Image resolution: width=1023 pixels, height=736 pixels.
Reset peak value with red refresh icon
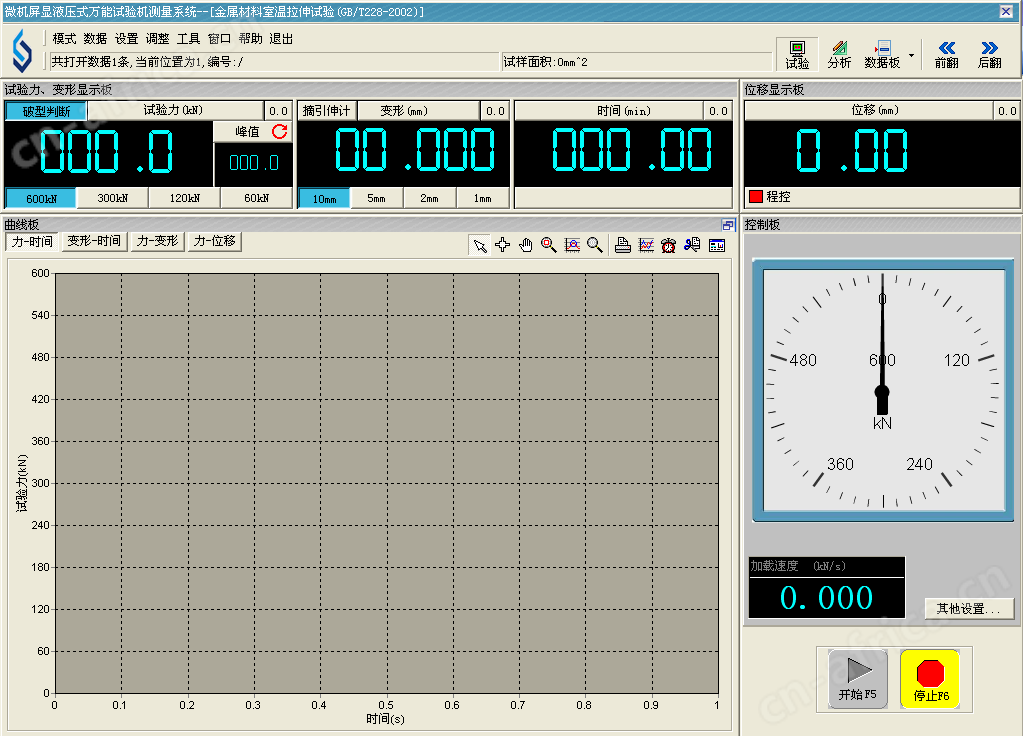(x=280, y=132)
